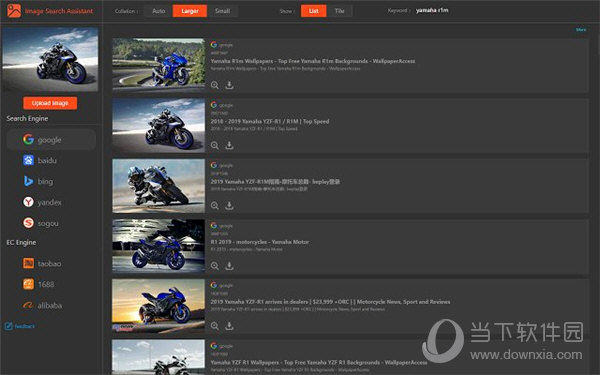Click Google source icon on Top Speed result
Screen dimensions: 600x375
[214, 105]
